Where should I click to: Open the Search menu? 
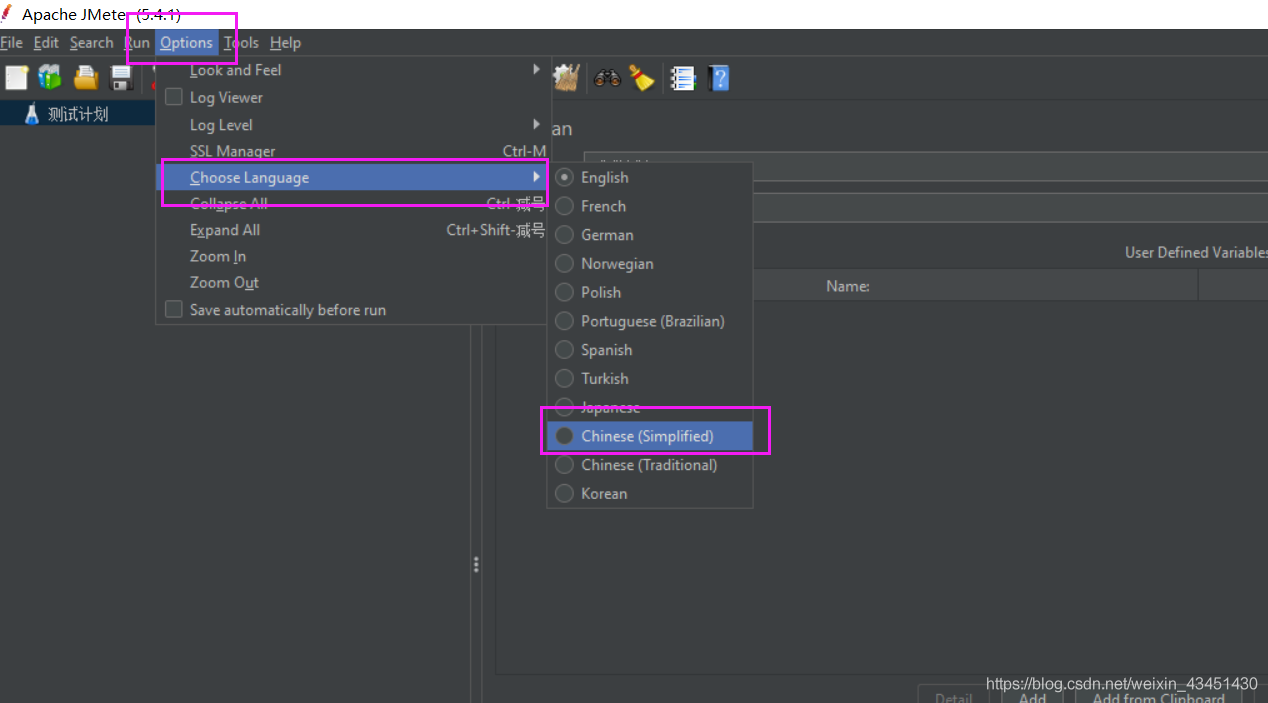click(x=91, y=43)
